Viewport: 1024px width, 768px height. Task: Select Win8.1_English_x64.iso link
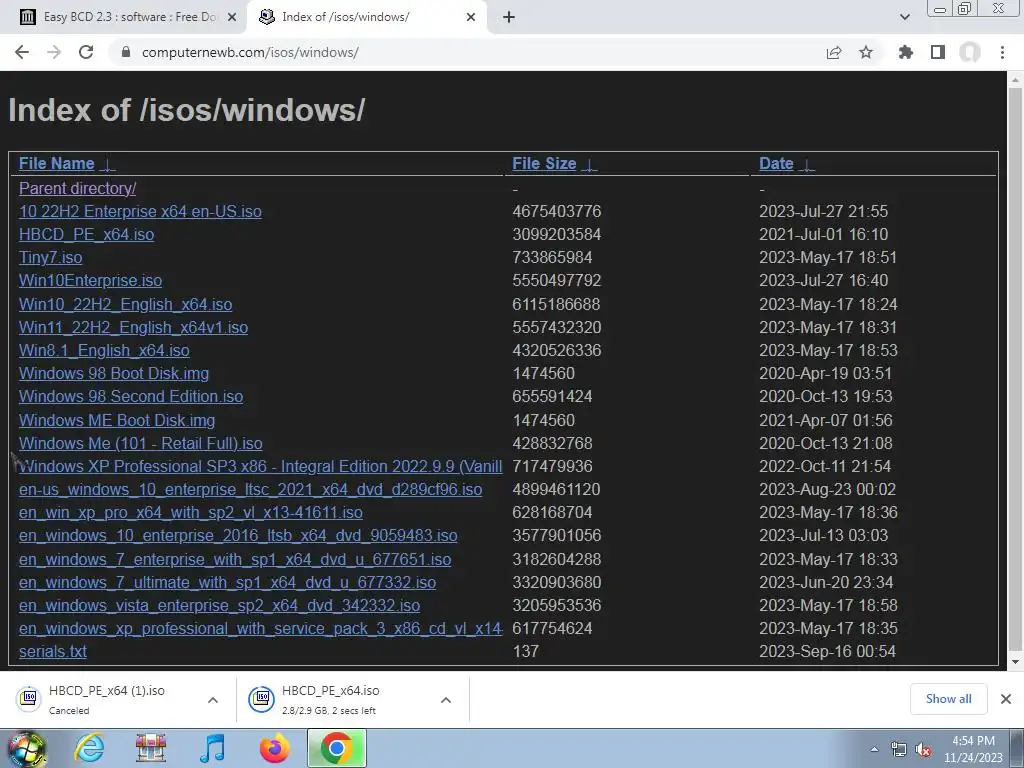click(x=104, y=351)
